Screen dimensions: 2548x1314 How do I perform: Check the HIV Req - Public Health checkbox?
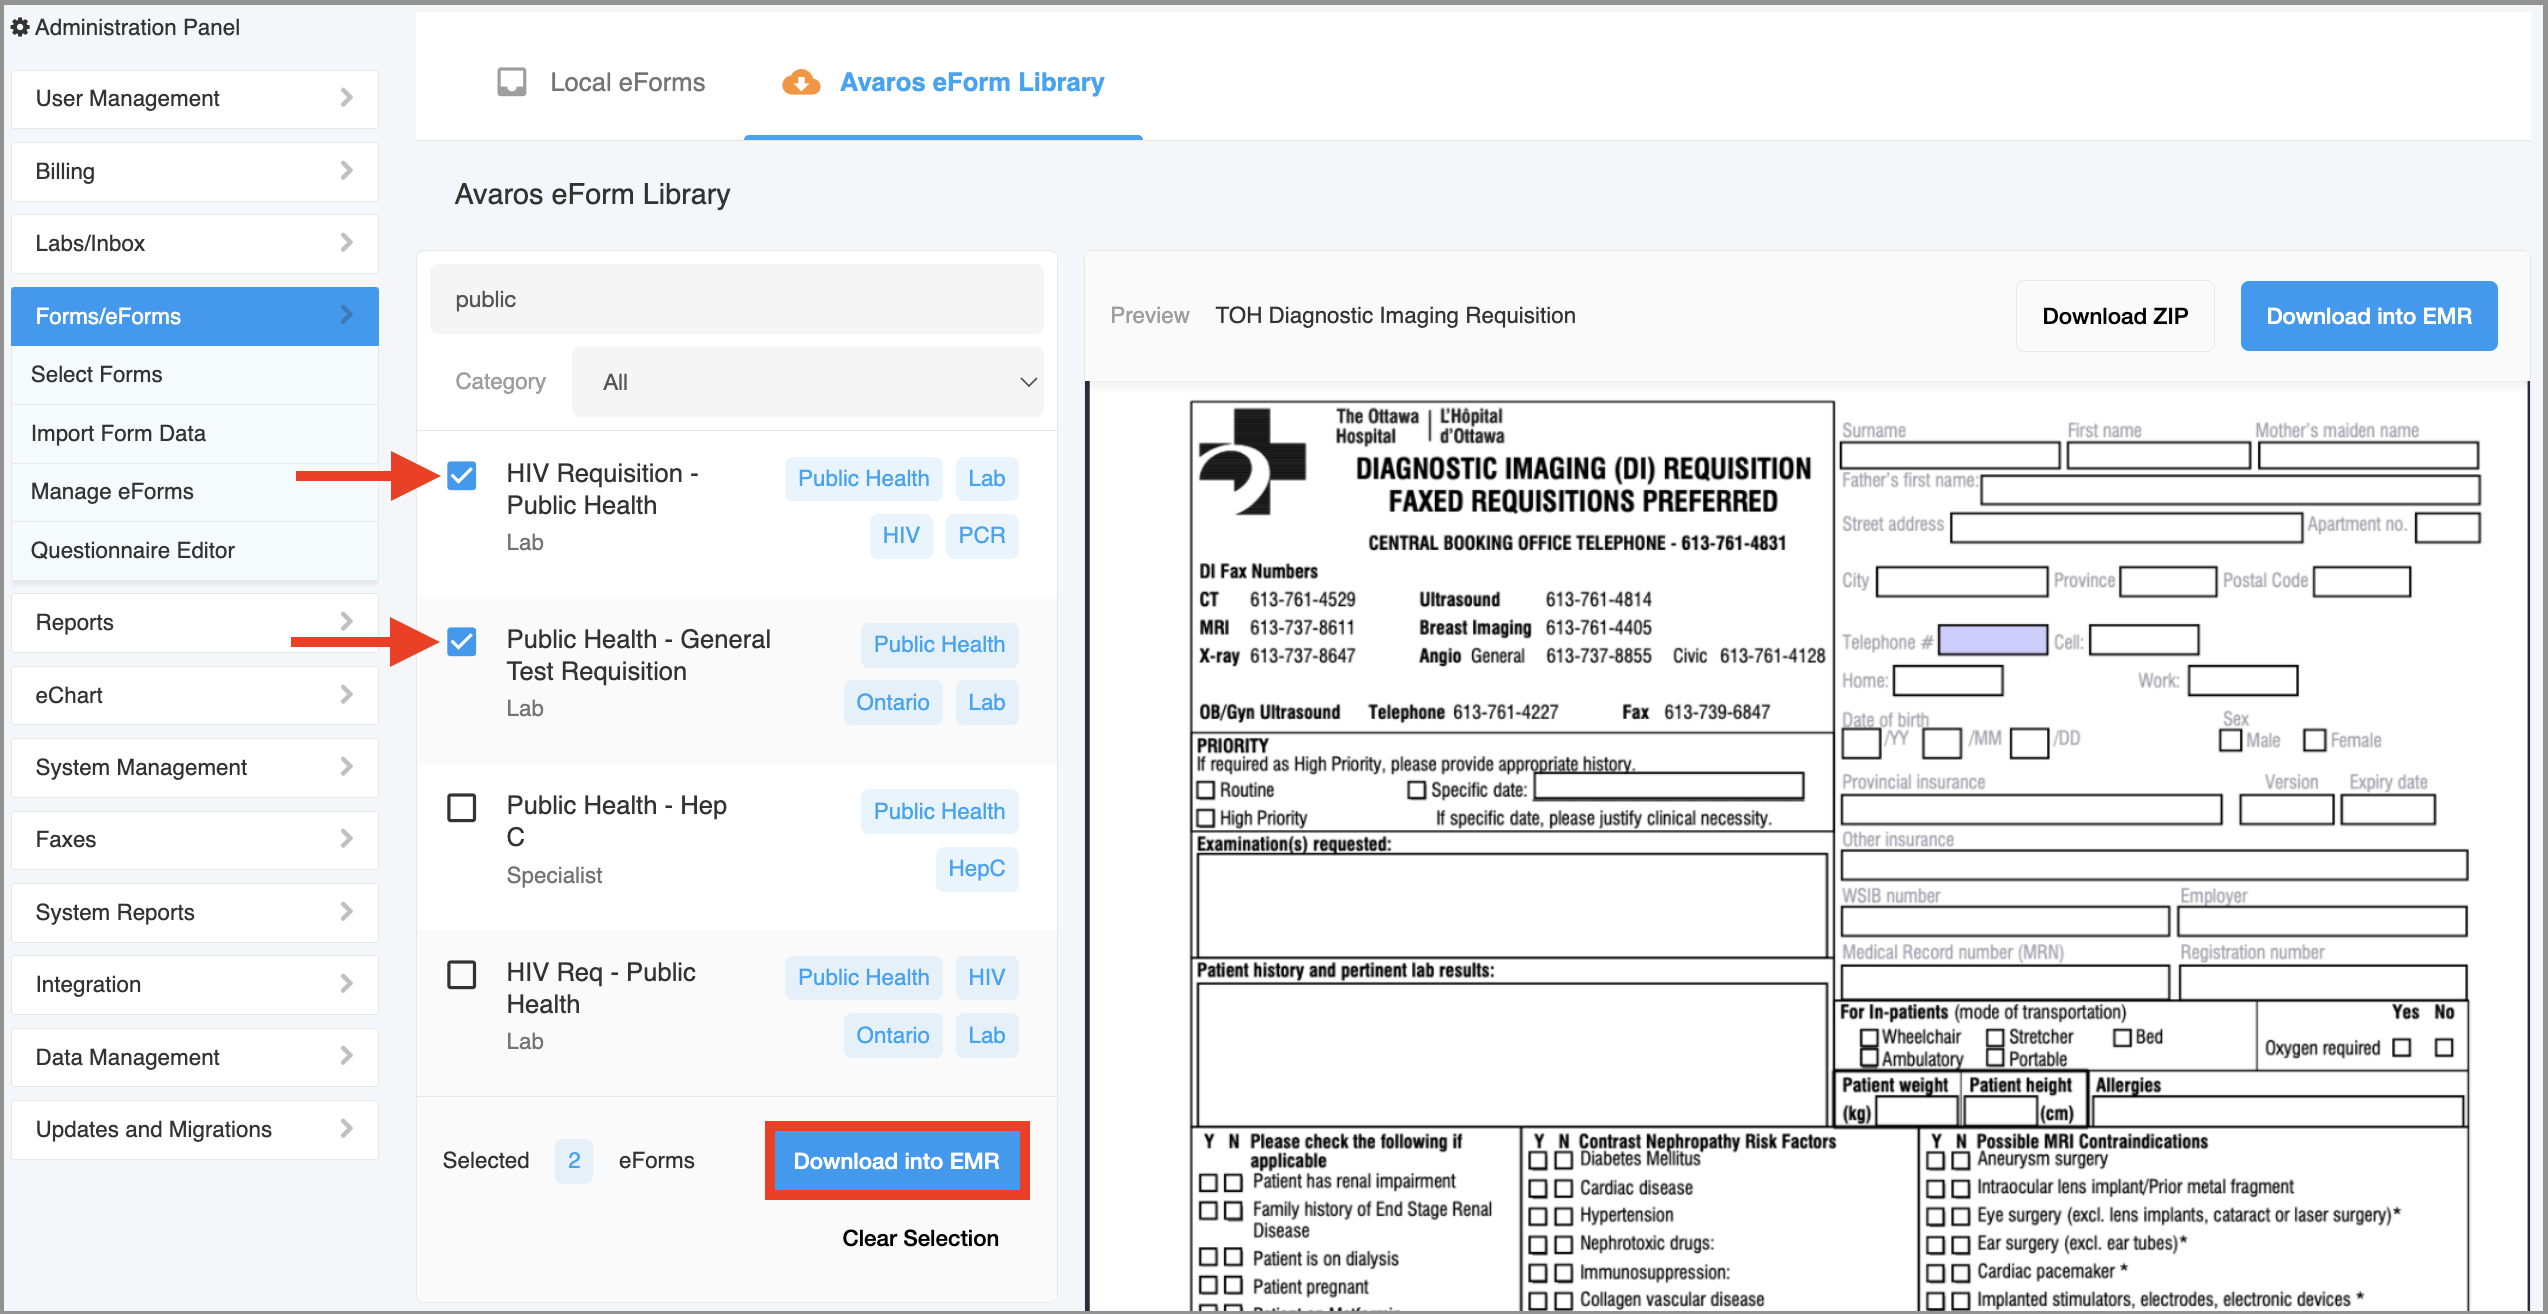click(461, 974)
